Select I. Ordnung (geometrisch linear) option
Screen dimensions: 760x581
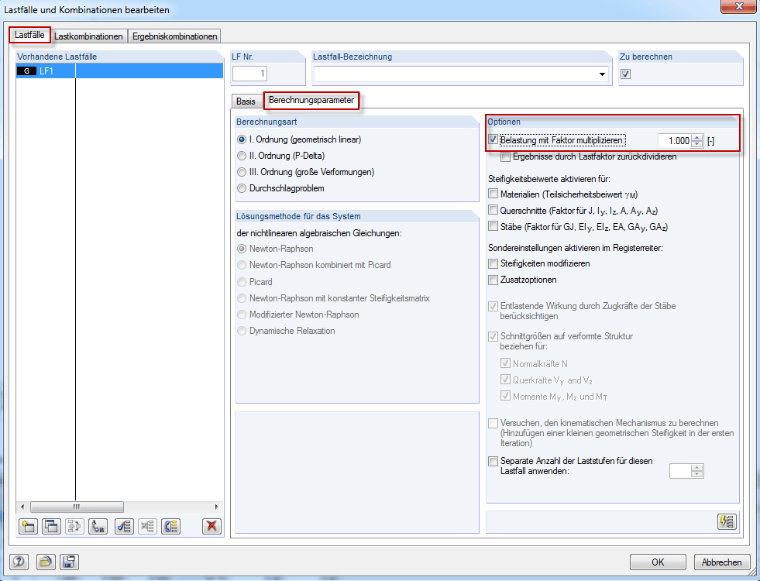241,140
